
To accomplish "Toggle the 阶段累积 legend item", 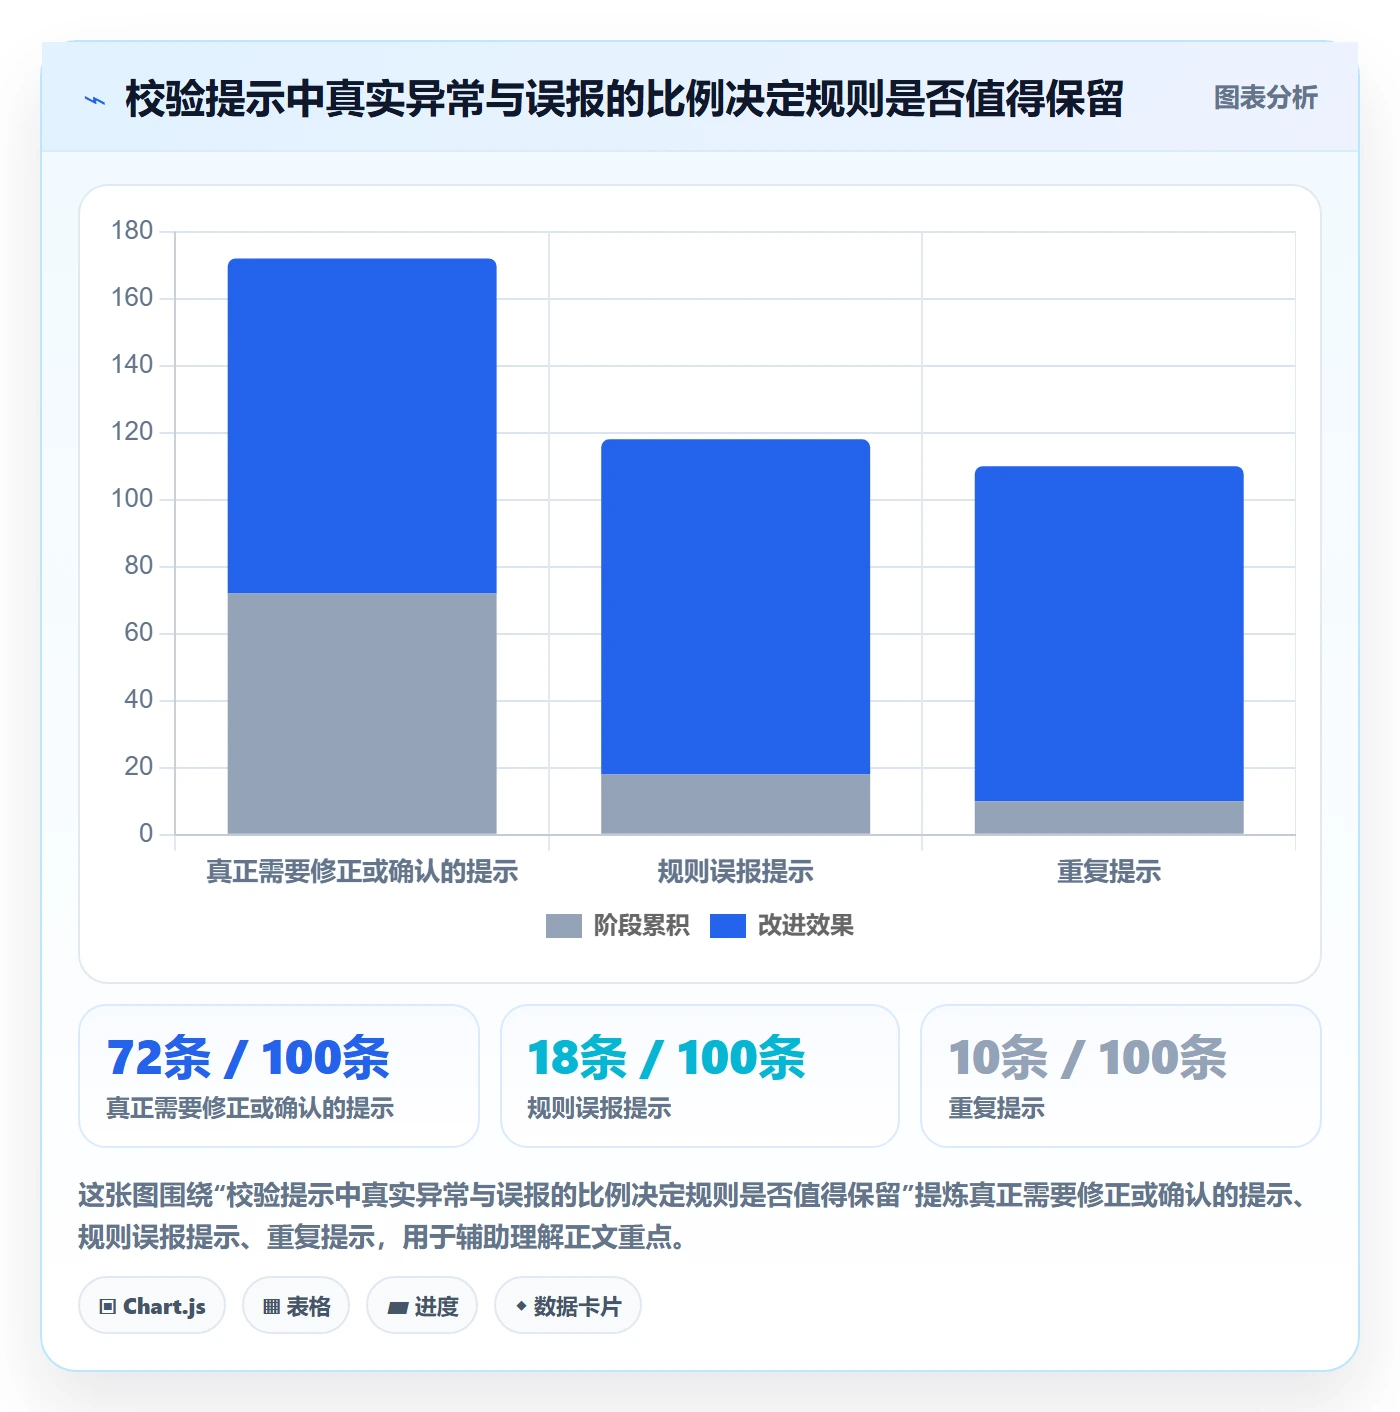I will click(x=617, y=925).
